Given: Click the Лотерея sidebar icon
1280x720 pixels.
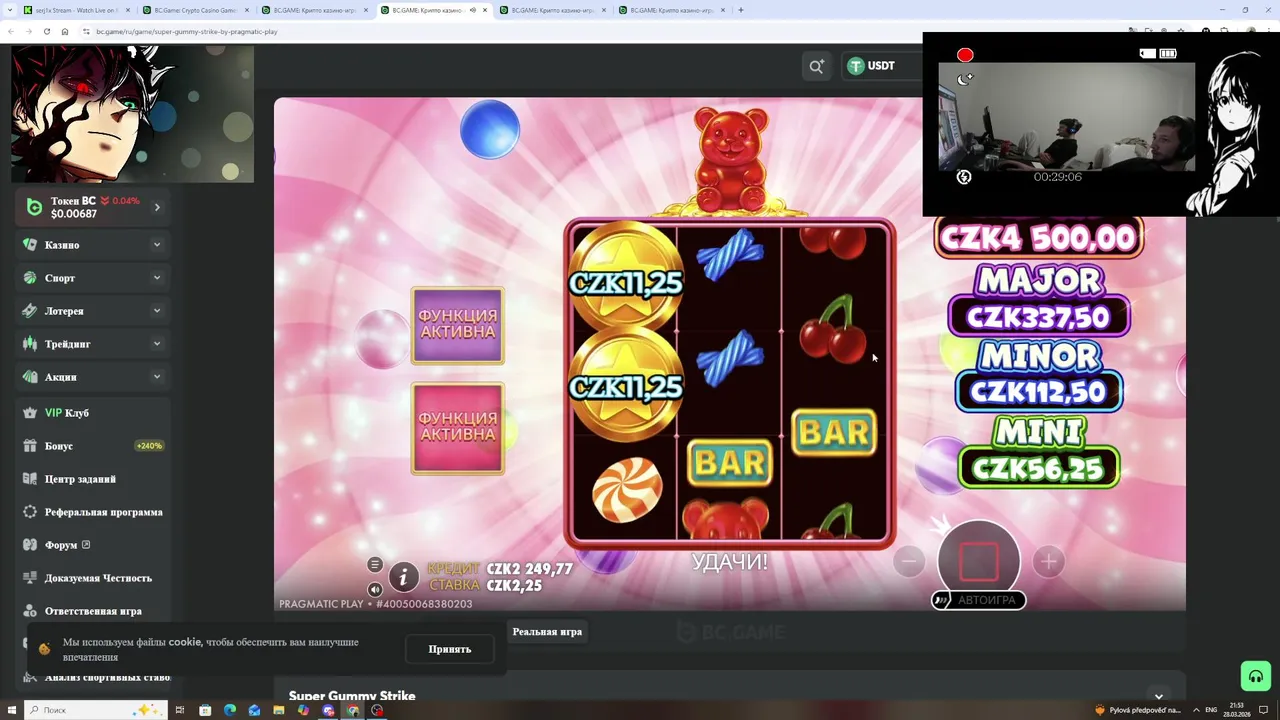Looking at the screenshot, I should click(30, 311).
